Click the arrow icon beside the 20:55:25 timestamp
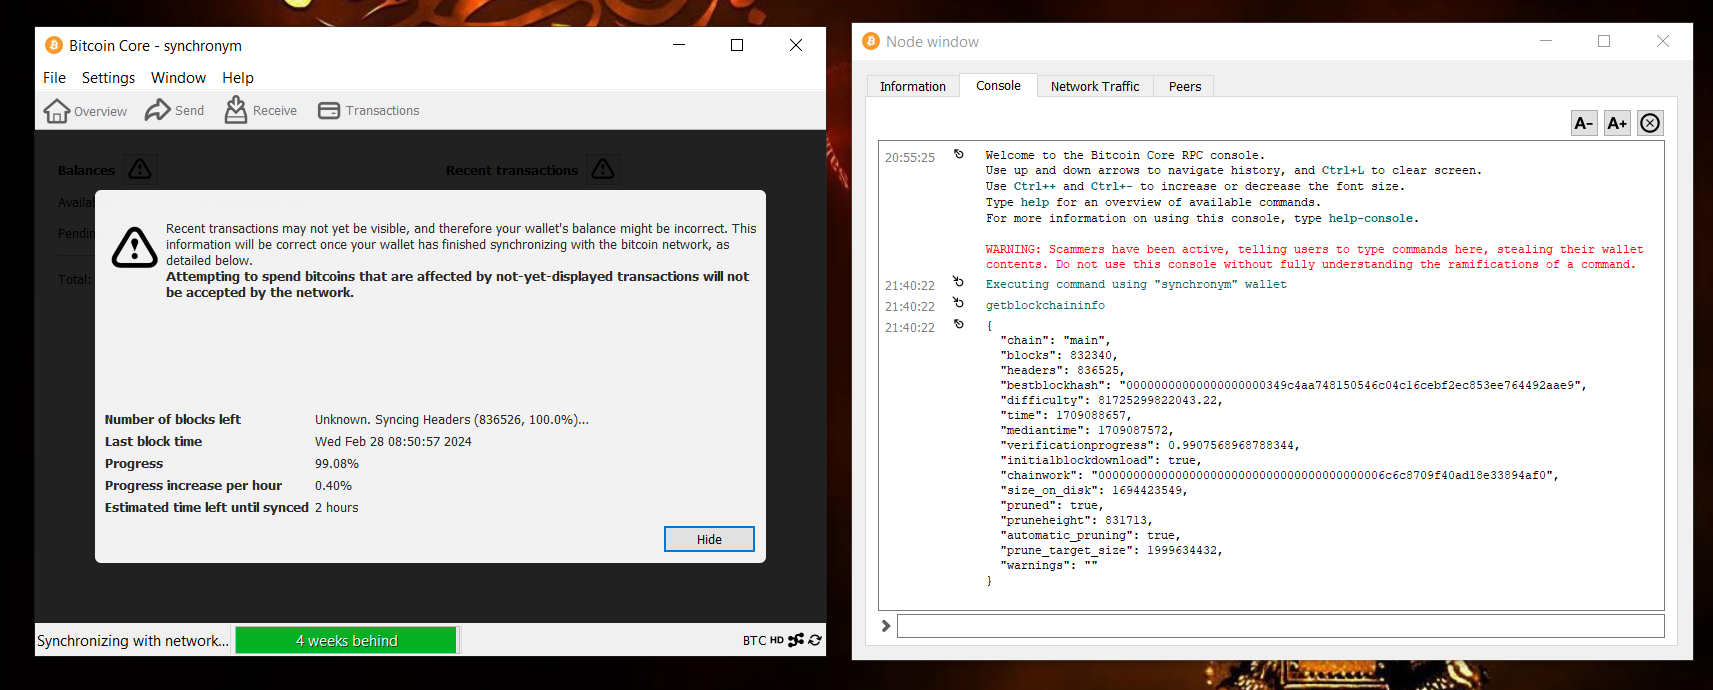This screenshot has height=690, width=1713. pos(959,154)
